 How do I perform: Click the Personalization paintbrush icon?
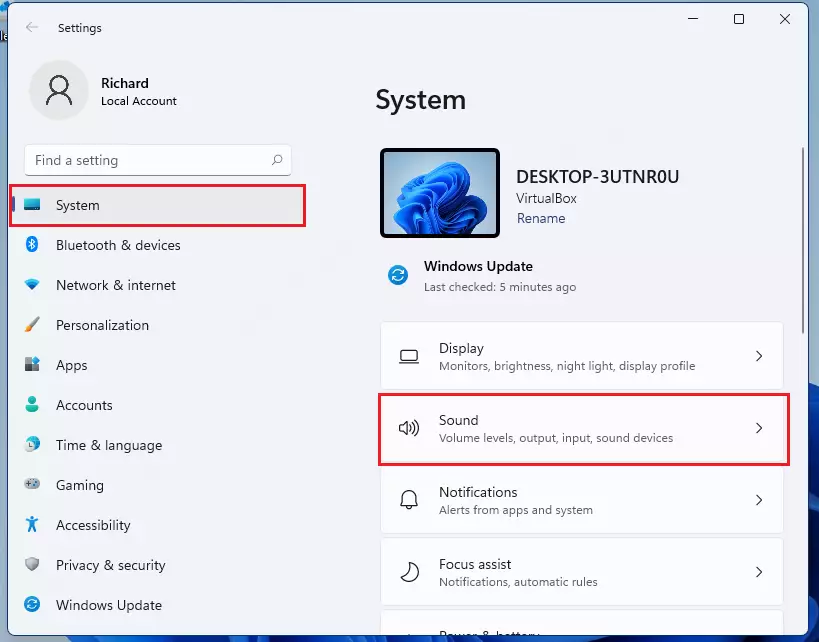point(32,324)
